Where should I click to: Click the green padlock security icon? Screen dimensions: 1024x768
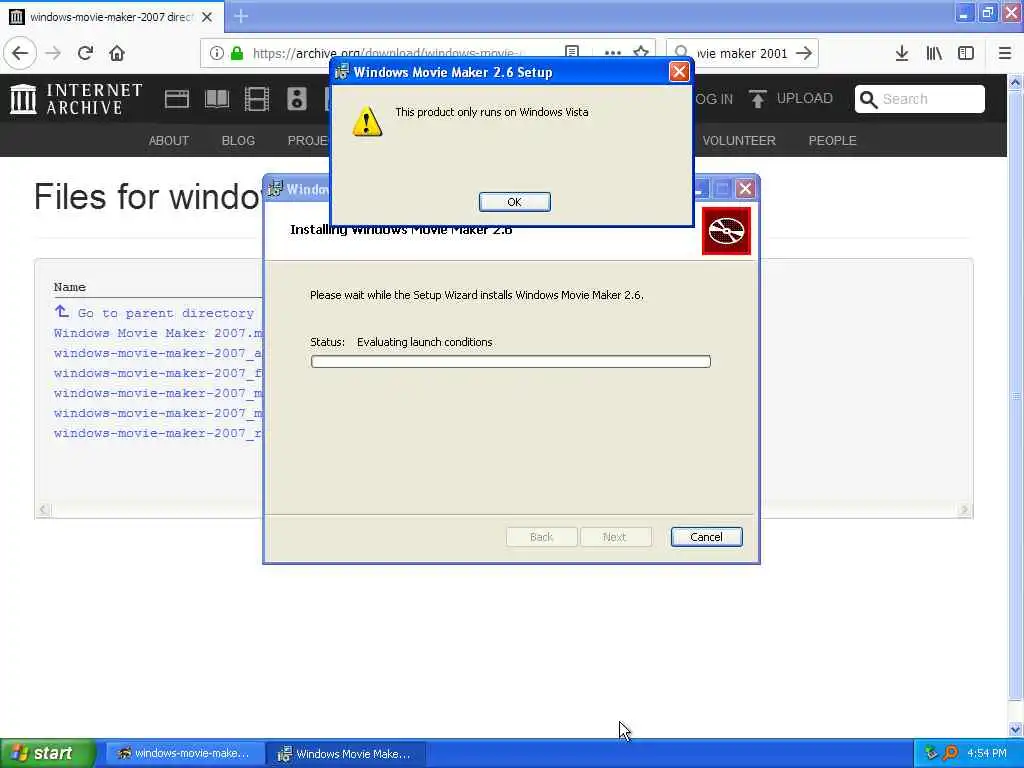pos(237,53)
